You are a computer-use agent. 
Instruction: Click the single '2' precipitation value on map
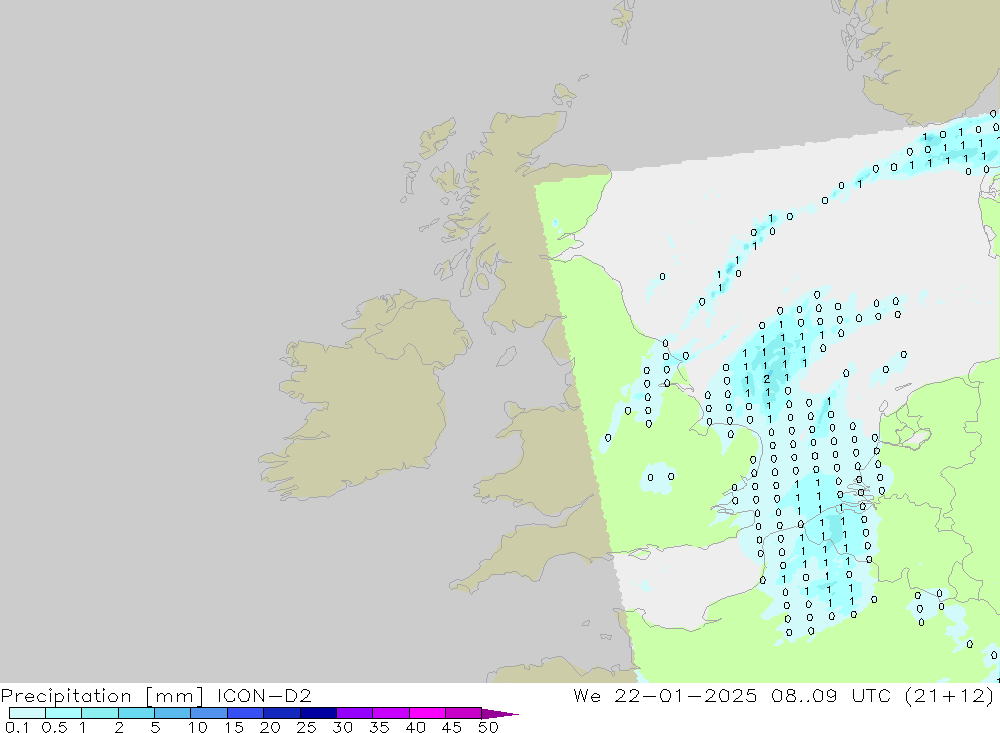[767, 379]
